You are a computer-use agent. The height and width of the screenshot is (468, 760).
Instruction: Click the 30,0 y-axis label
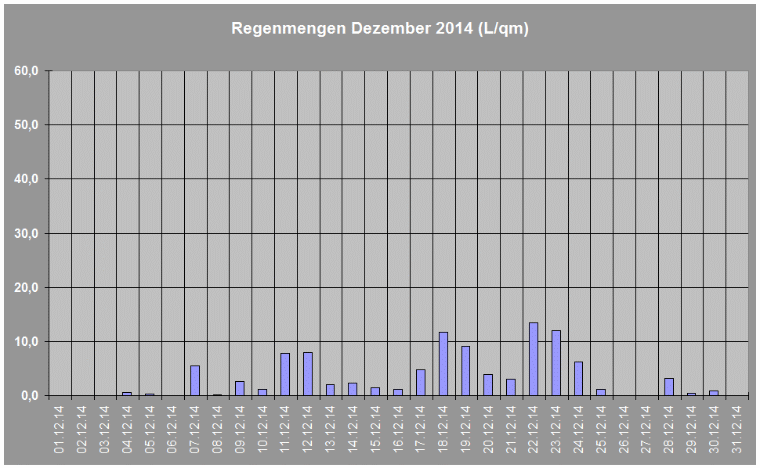click(26, 233)
